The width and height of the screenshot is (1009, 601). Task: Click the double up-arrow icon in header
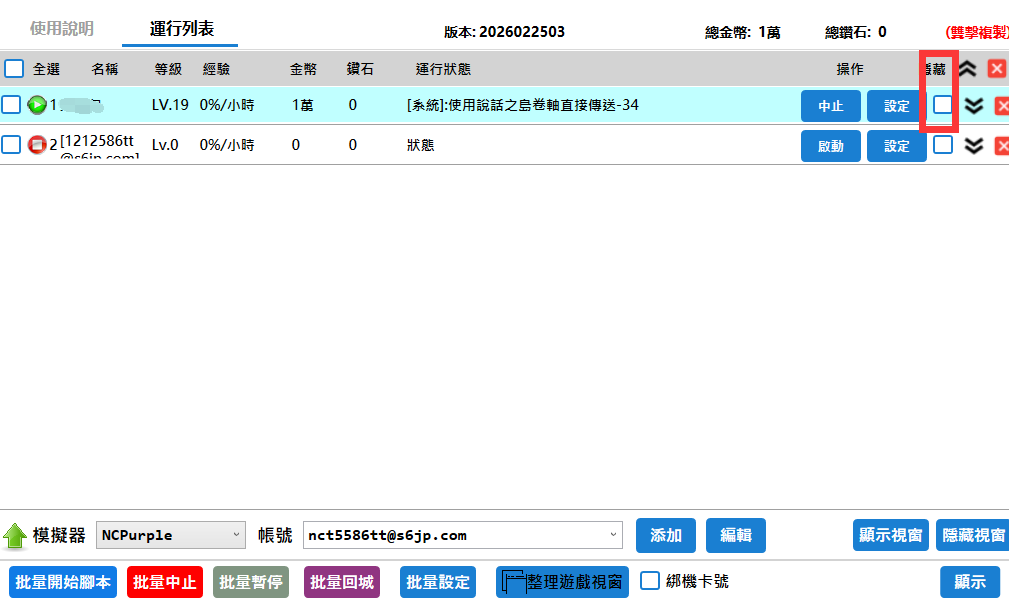pyautogui.click(x=968, y=69)
